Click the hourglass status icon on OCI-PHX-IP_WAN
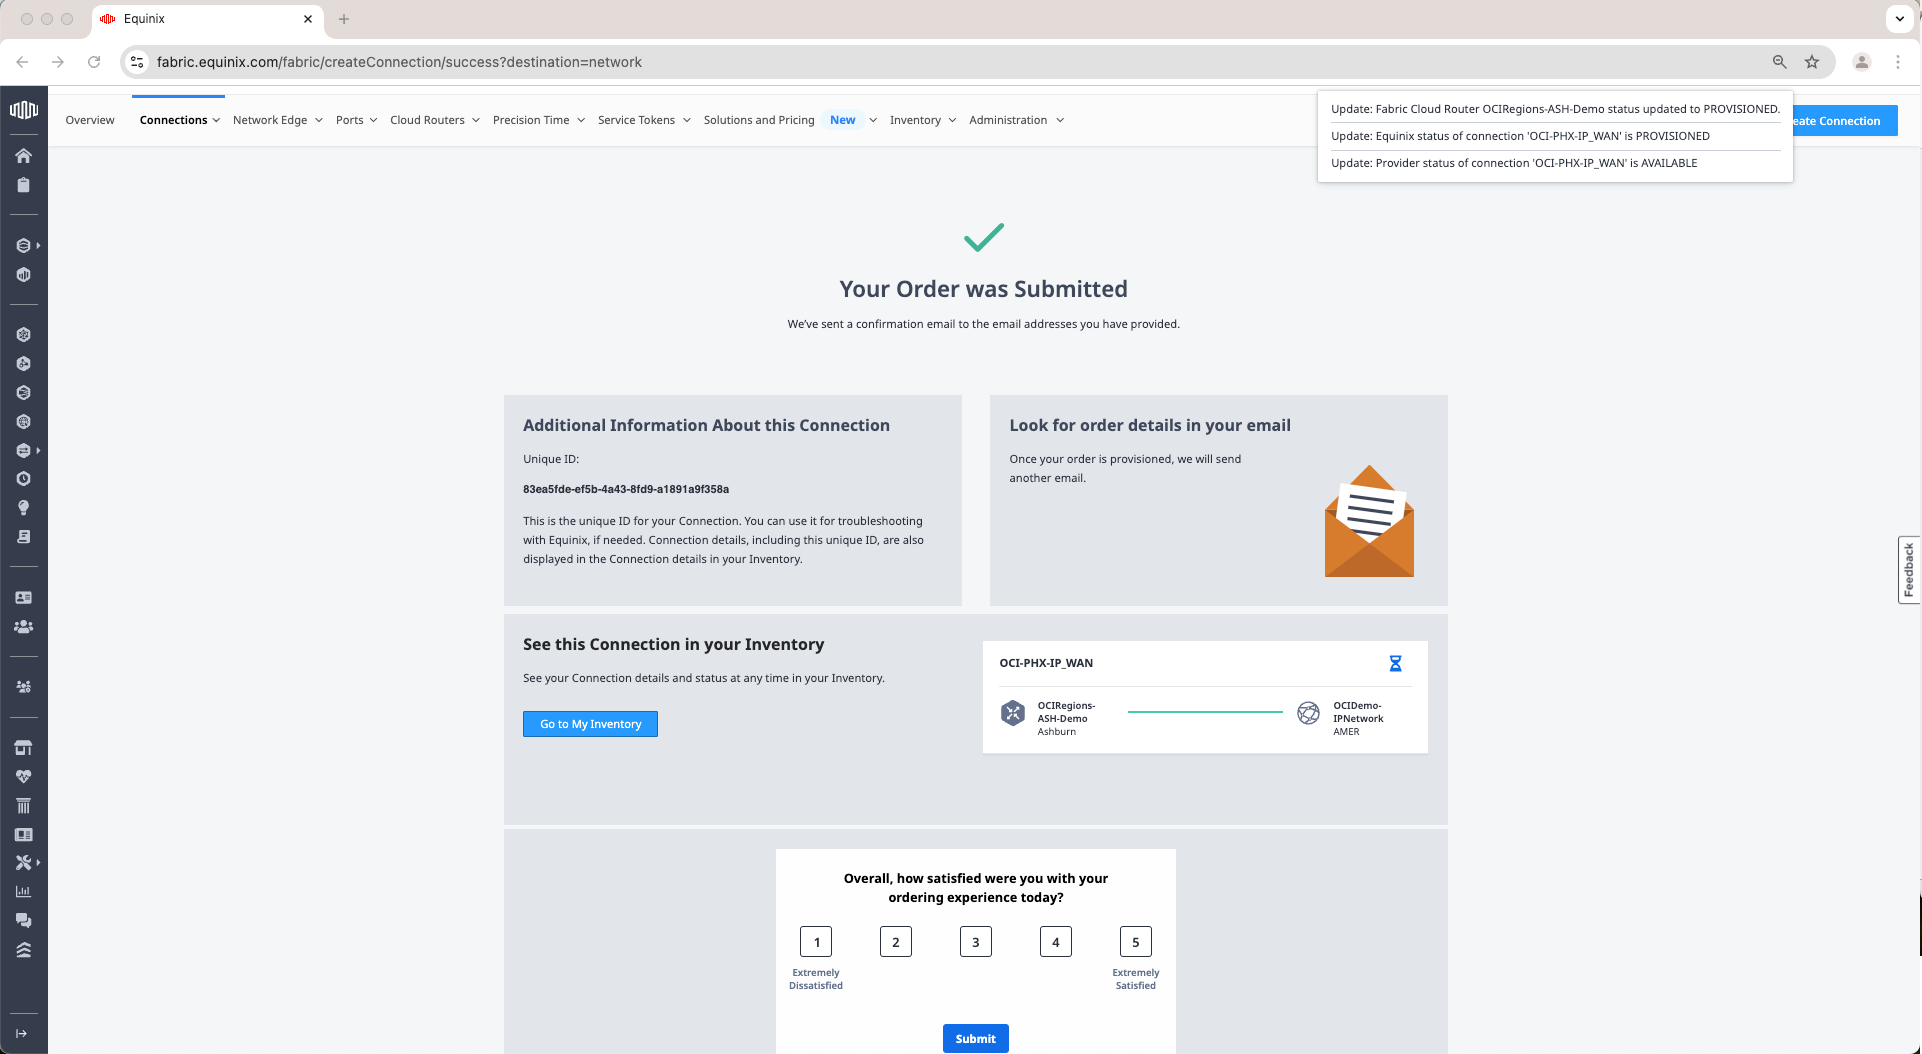 point(1396,663)
